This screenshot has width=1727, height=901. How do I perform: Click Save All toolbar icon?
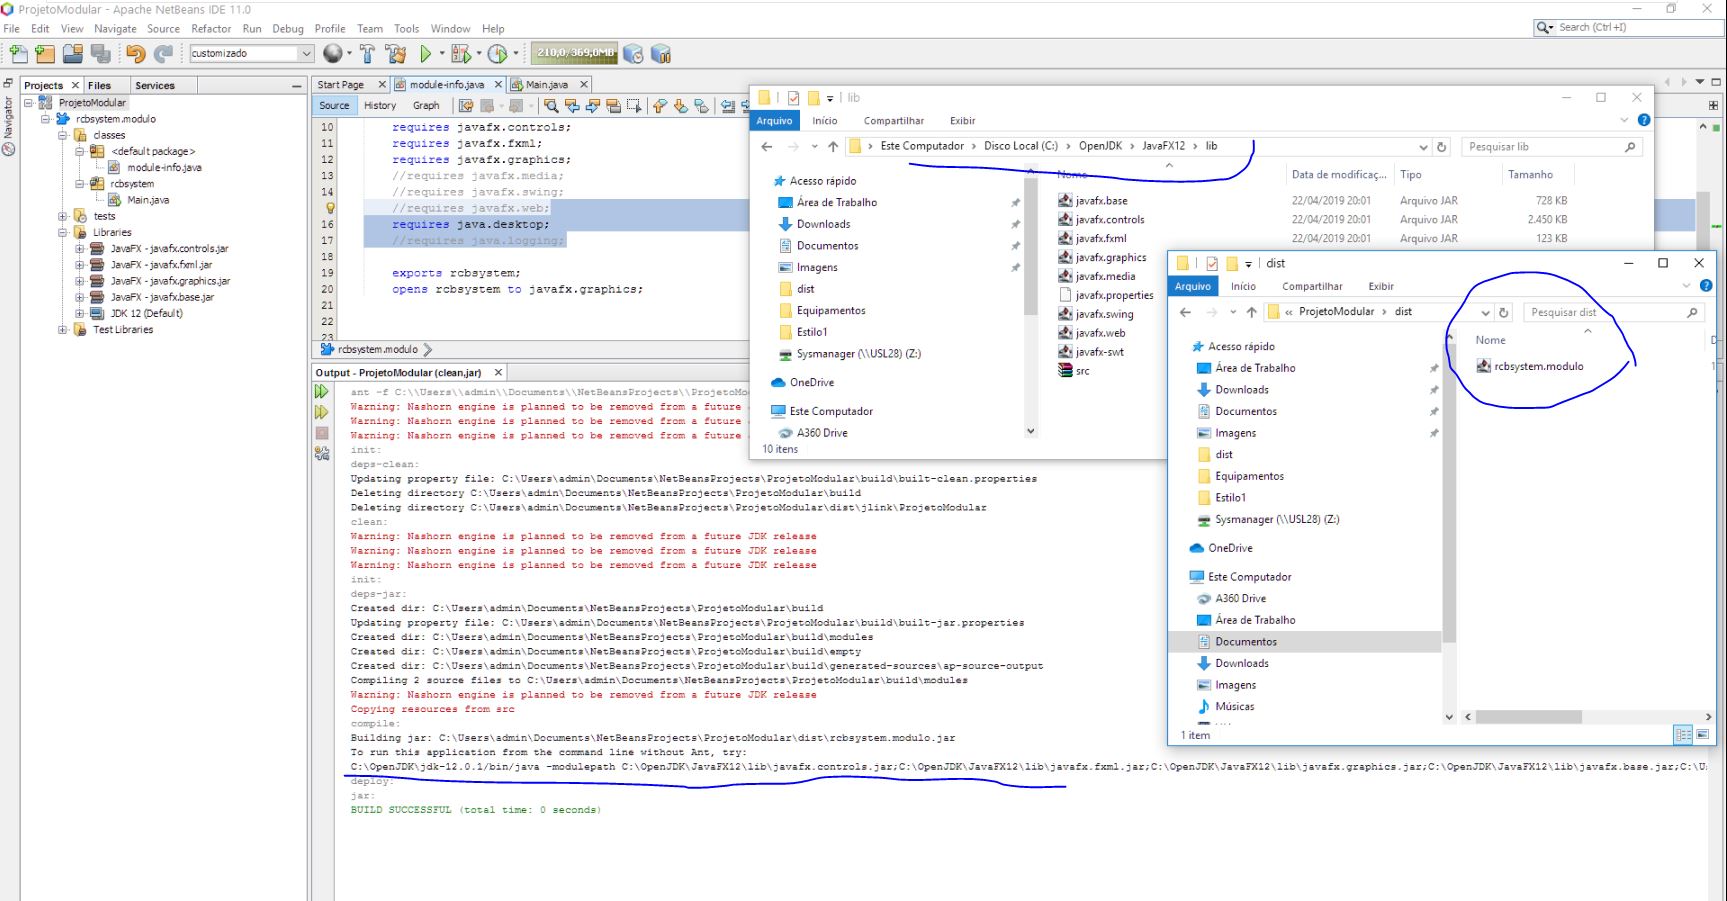coord(100,54)
